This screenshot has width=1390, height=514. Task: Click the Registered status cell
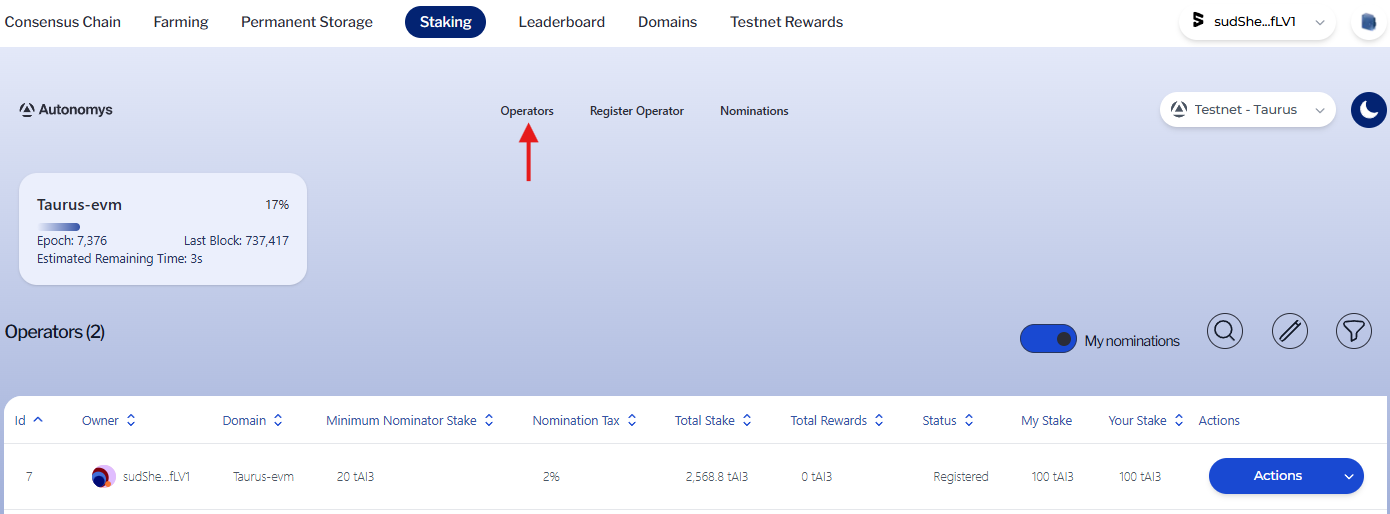click(961, 477)
